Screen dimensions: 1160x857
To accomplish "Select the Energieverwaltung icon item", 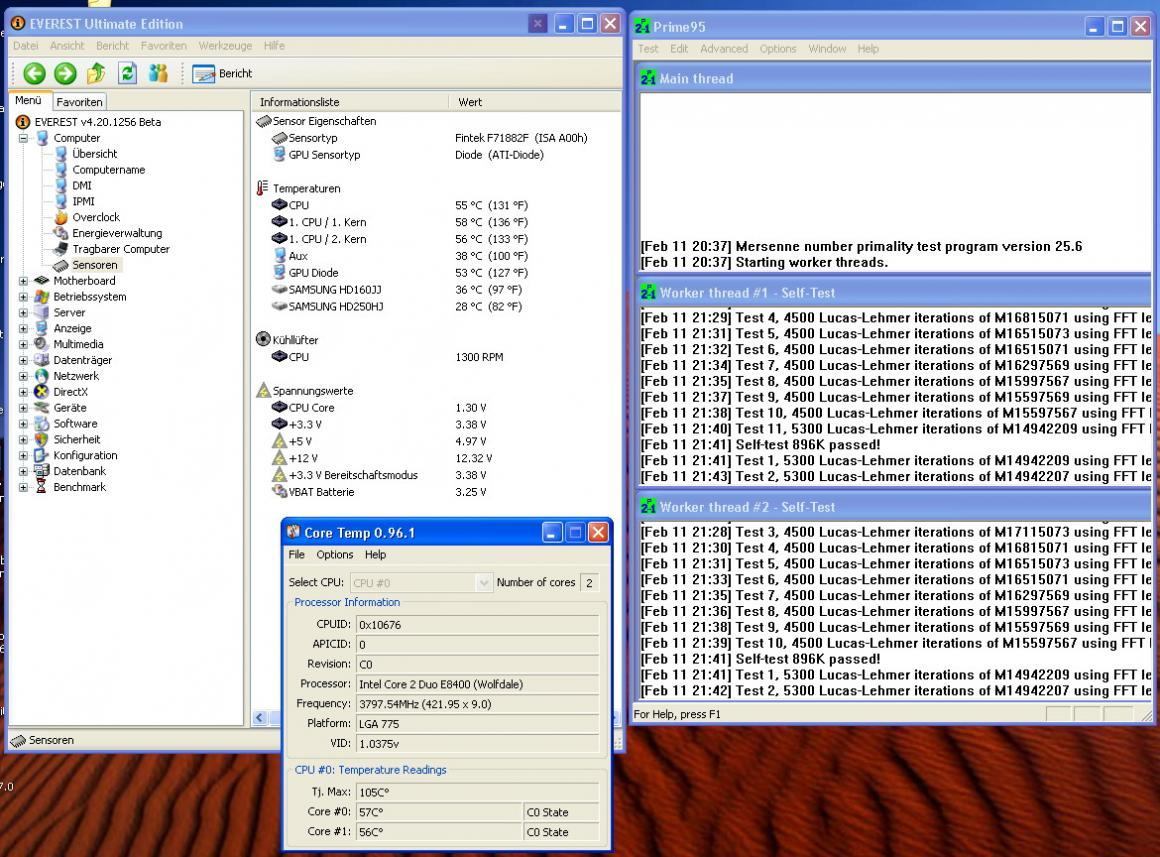I will pyautogui.click(x=61, y=233).
